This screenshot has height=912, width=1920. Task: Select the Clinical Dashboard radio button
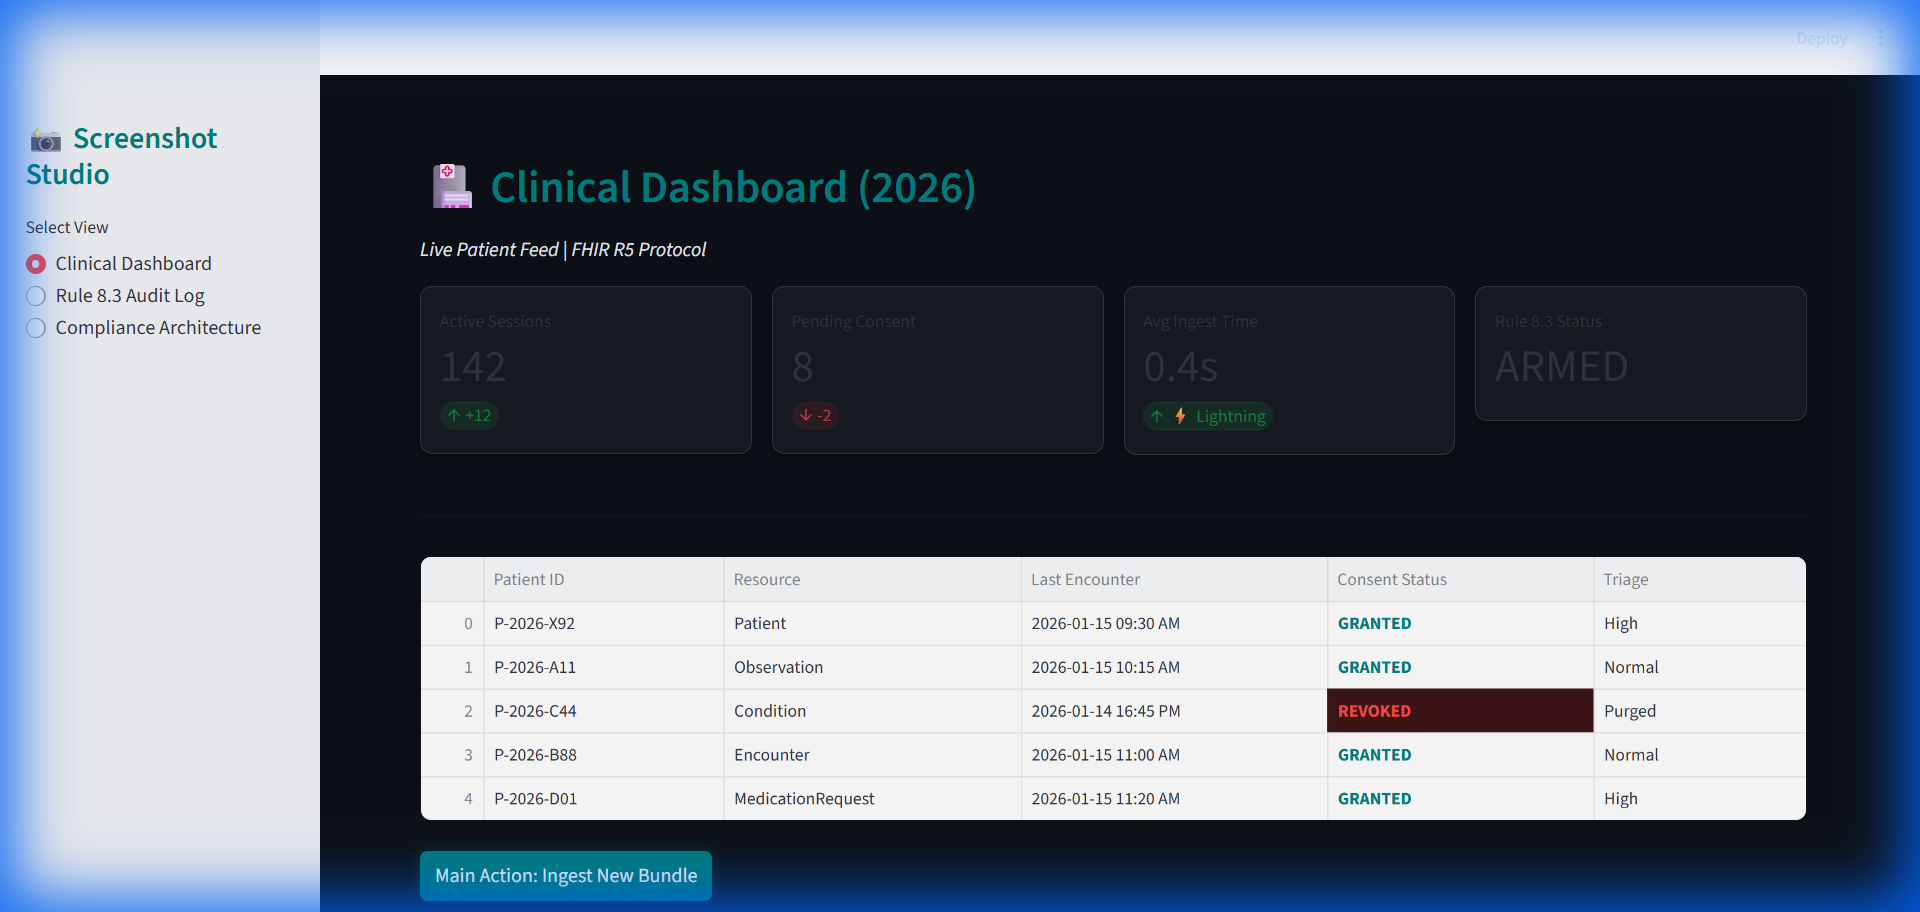click(x=35, y=263)
